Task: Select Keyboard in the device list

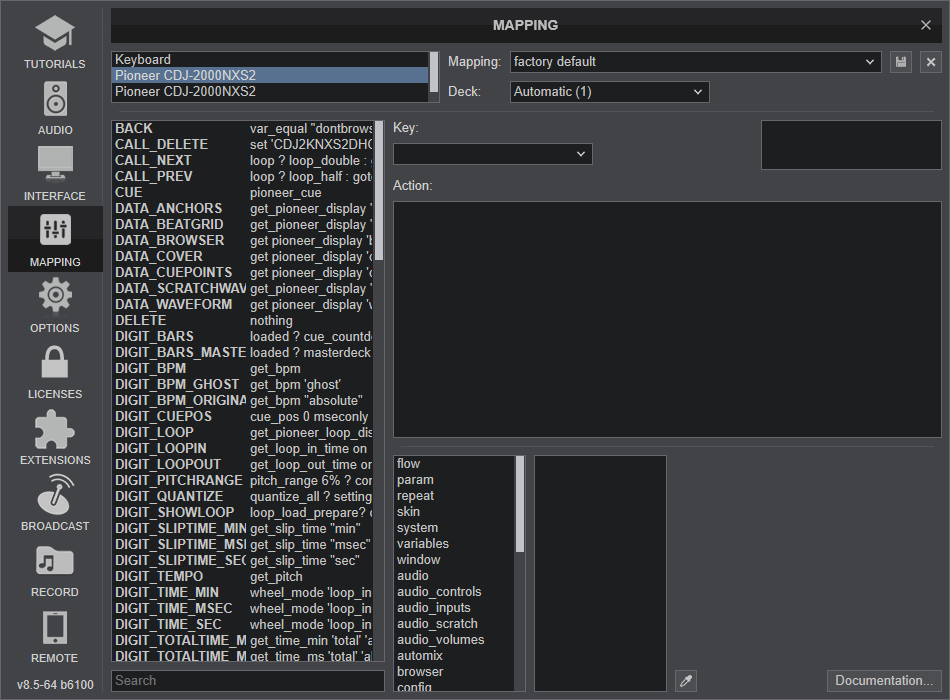Action: click(270, 60)
